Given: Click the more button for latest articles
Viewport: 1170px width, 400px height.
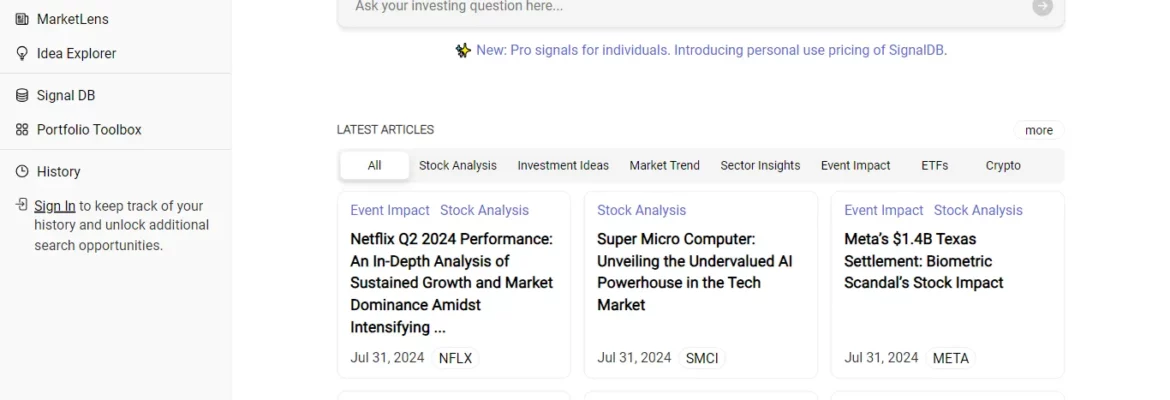Looking at the screenshot, I should pos(1039,131).
